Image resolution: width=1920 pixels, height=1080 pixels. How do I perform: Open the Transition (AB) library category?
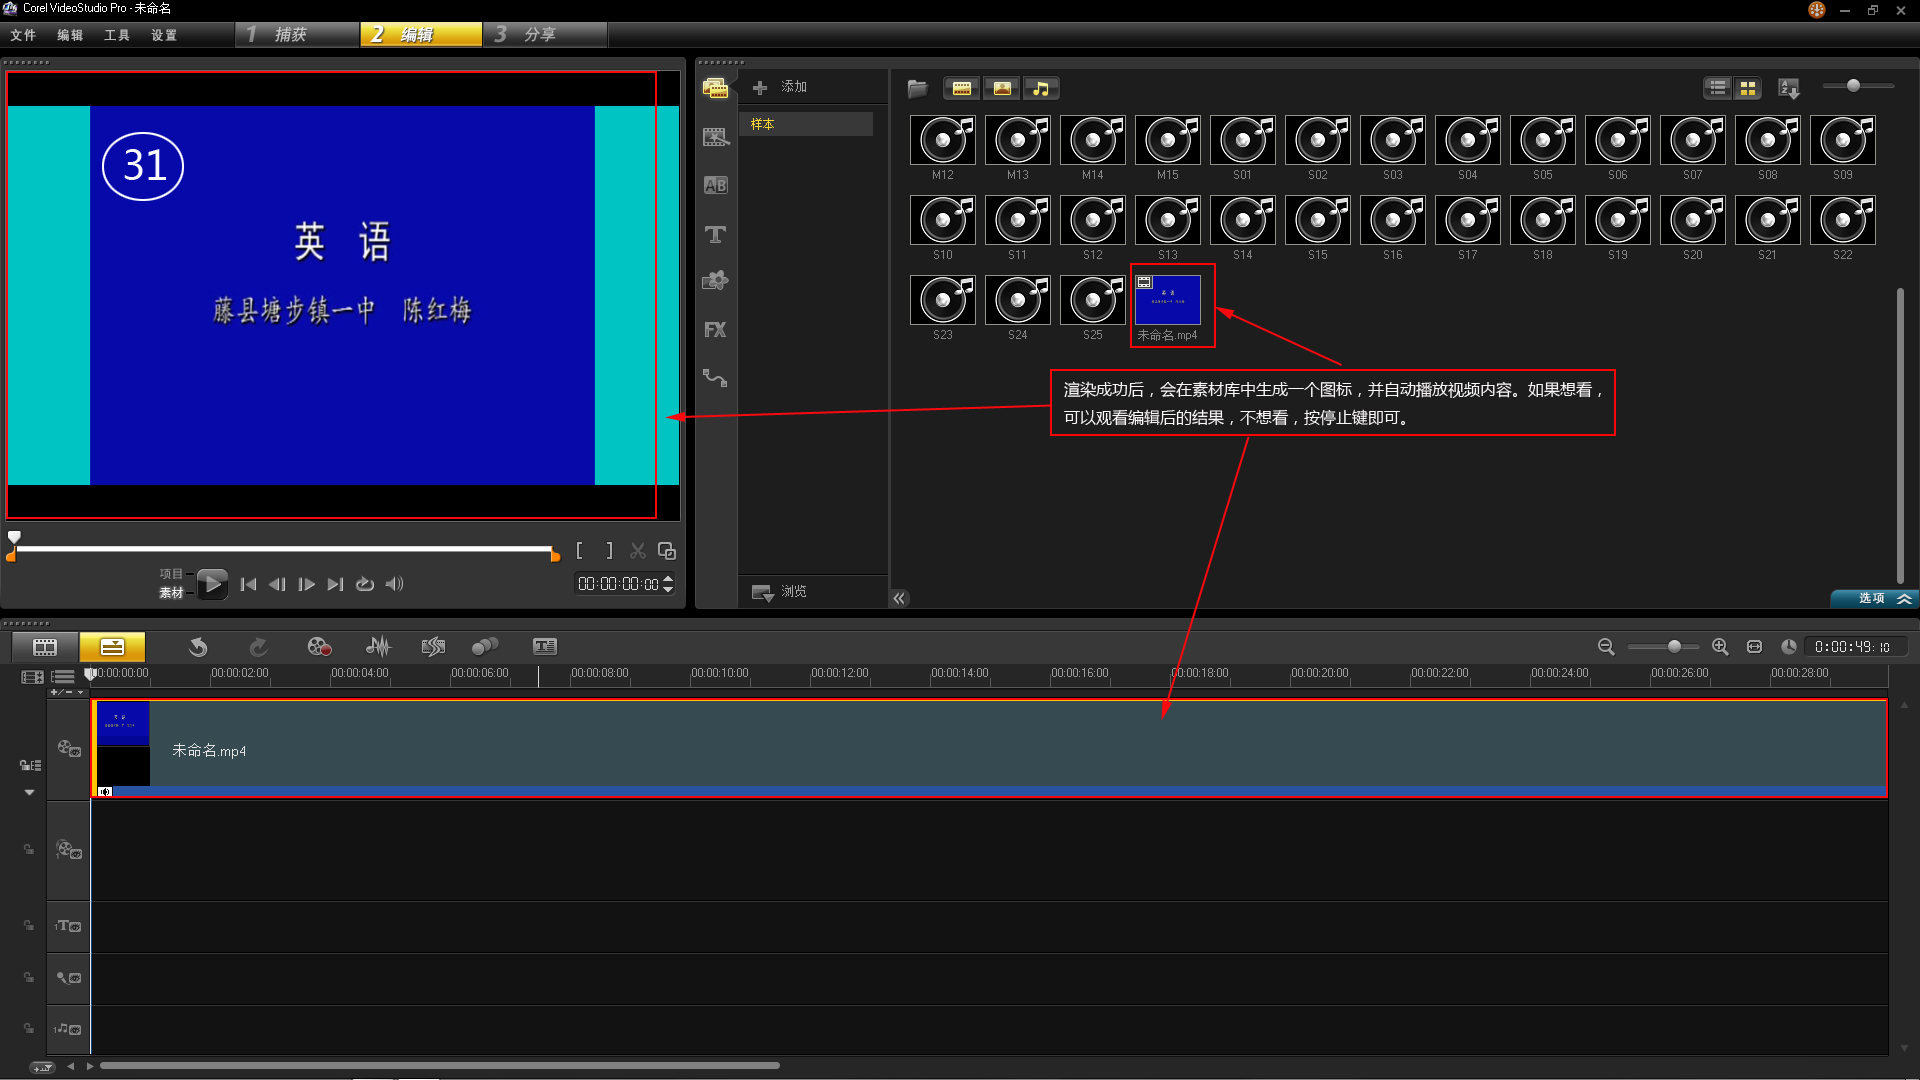pos(715,185)
